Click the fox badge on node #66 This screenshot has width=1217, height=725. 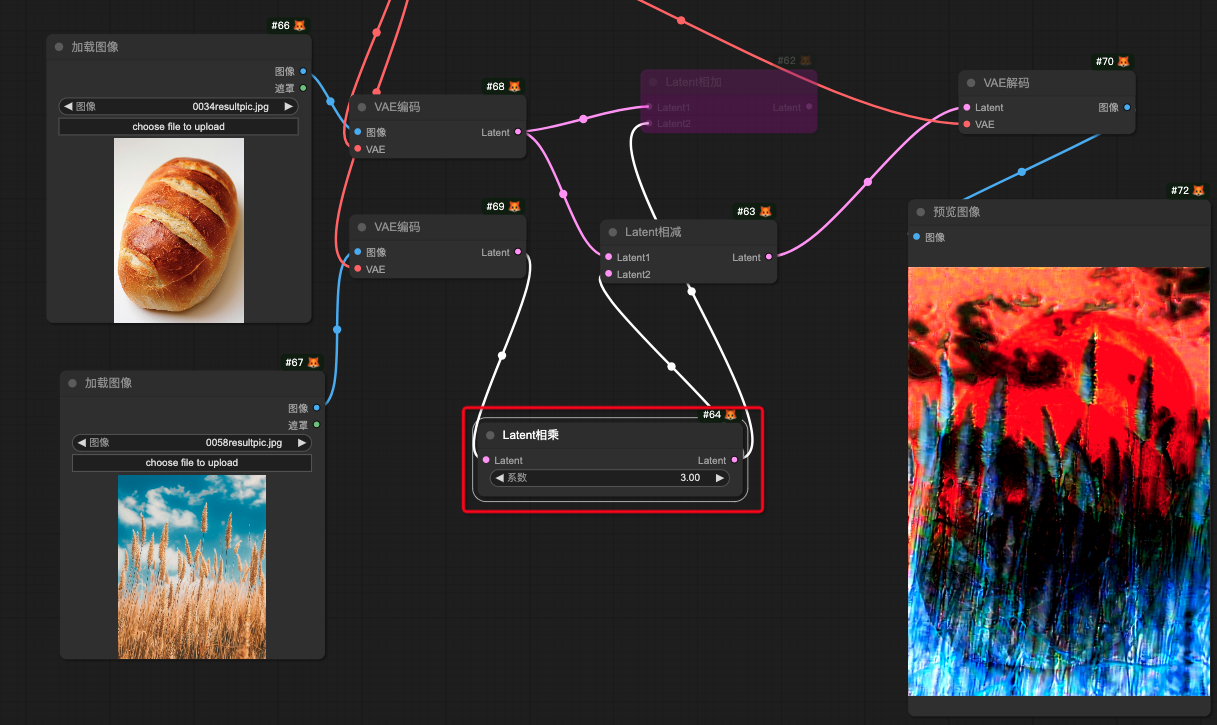click(x=300, y=25)
